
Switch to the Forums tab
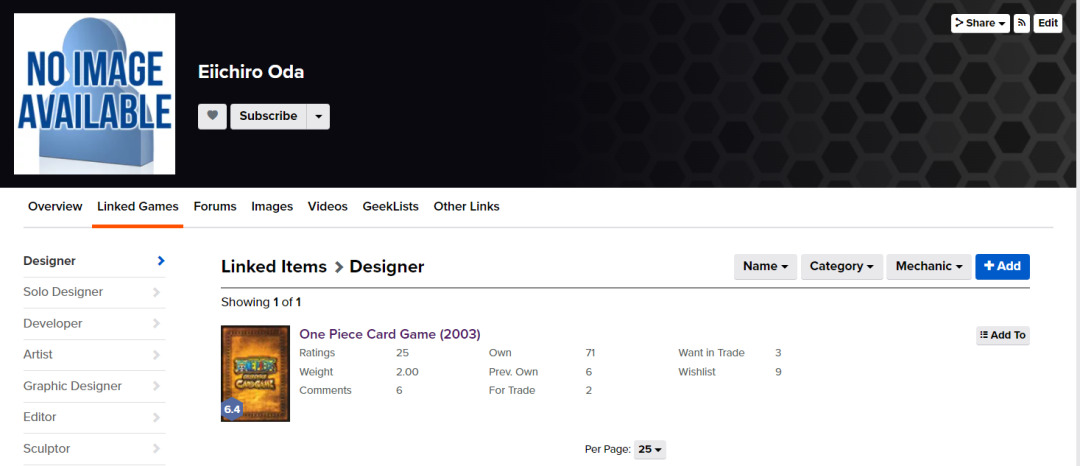coord(215,206)
